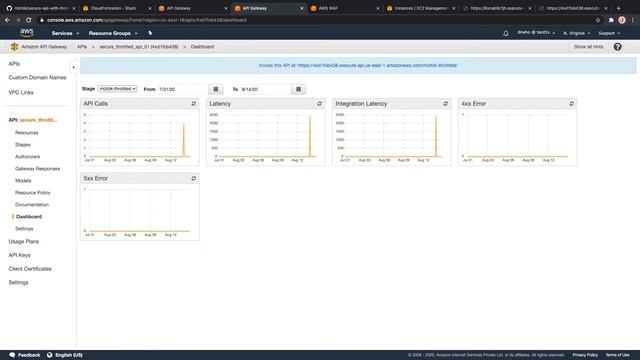640x360 pixels.
Task: Click the language globe icon
Action: (49, 355)
